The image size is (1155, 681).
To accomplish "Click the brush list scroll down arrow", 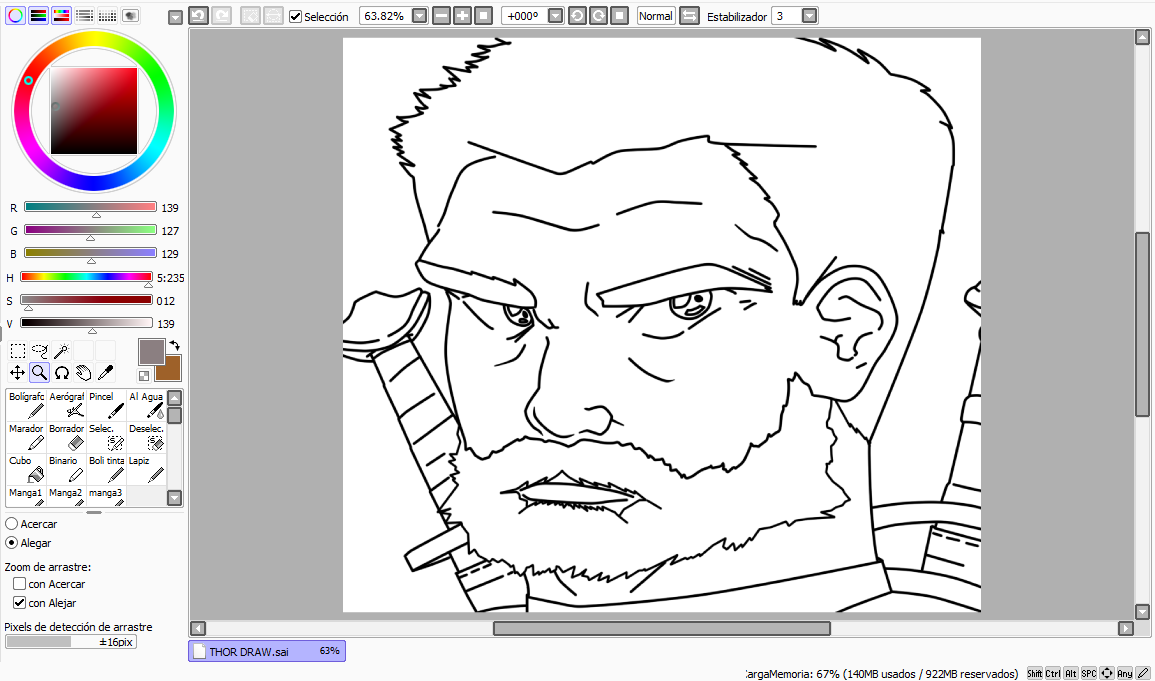I will (x=175, y=498).
